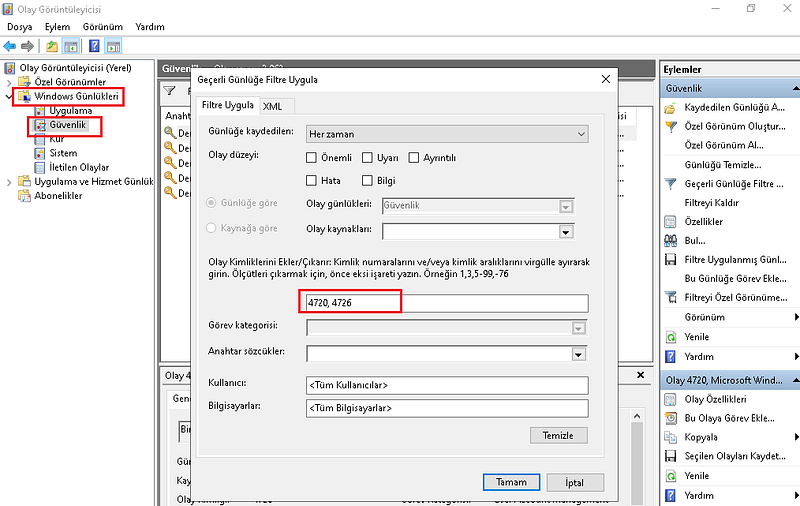Select the Günlüğe göre radio button
This screenshot has height=506, width=800.
point(211,203)
